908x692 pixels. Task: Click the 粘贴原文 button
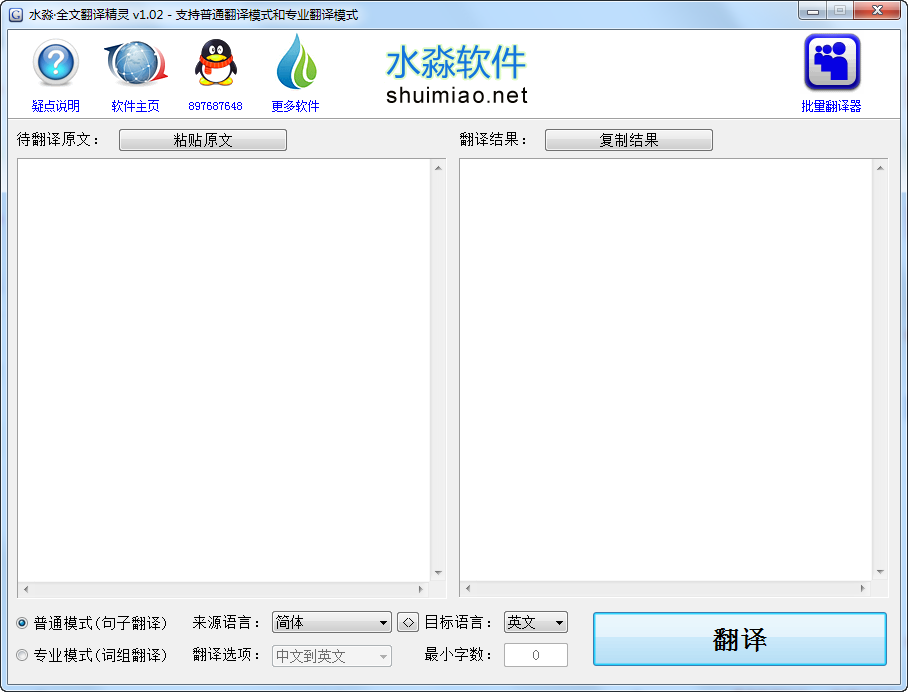click(203, 140)
